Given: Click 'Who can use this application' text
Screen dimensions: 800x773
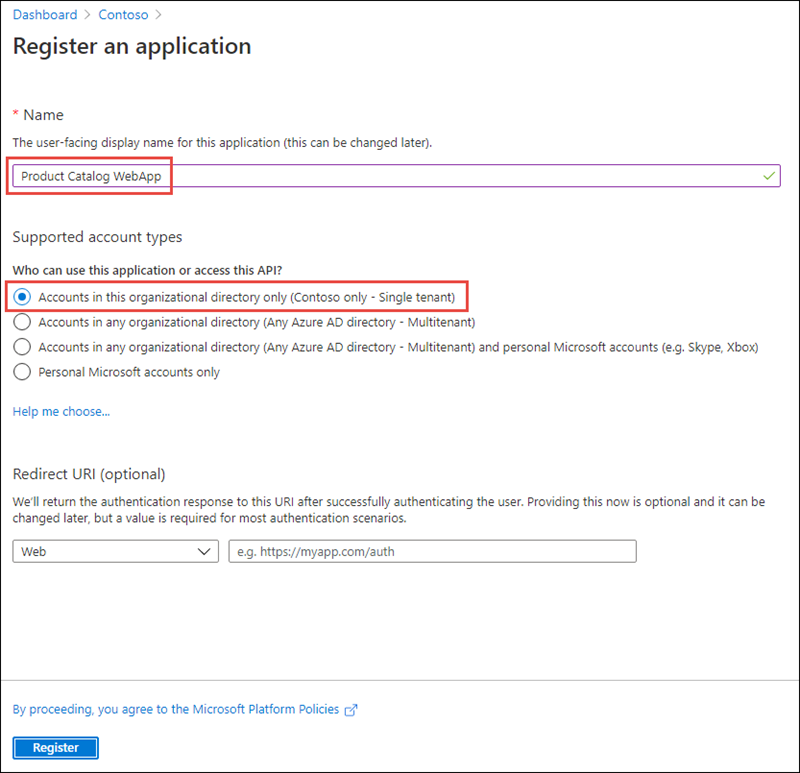Looking at the screenshot, I should point(147,270).
